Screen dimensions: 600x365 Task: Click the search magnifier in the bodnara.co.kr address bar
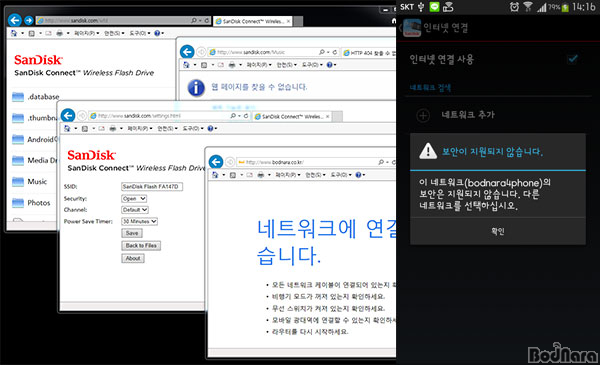point(381,162)
